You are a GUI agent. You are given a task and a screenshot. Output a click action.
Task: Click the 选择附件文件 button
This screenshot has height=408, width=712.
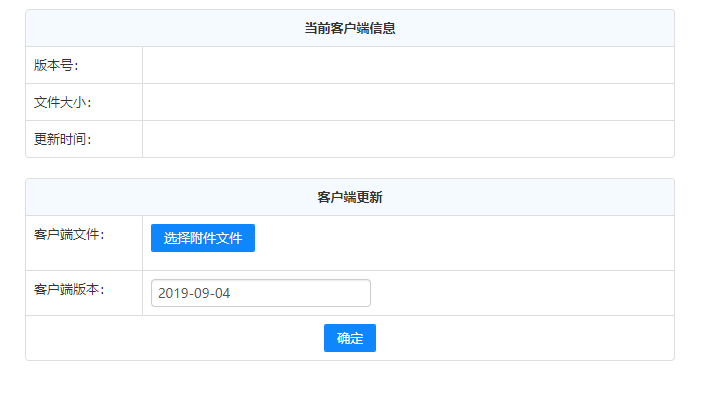(203, 238)
